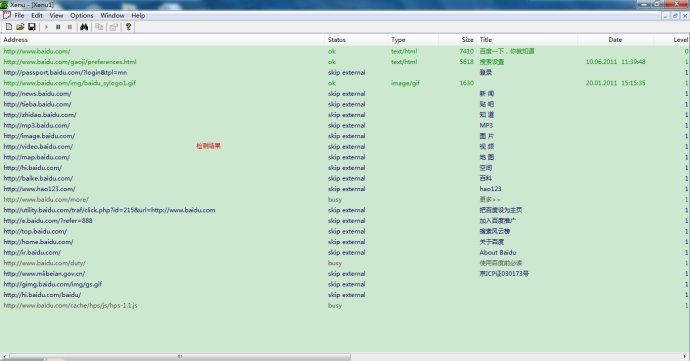690x361 pixels.
Task: Pause the link check with pause icon
Action: (58, 27)
